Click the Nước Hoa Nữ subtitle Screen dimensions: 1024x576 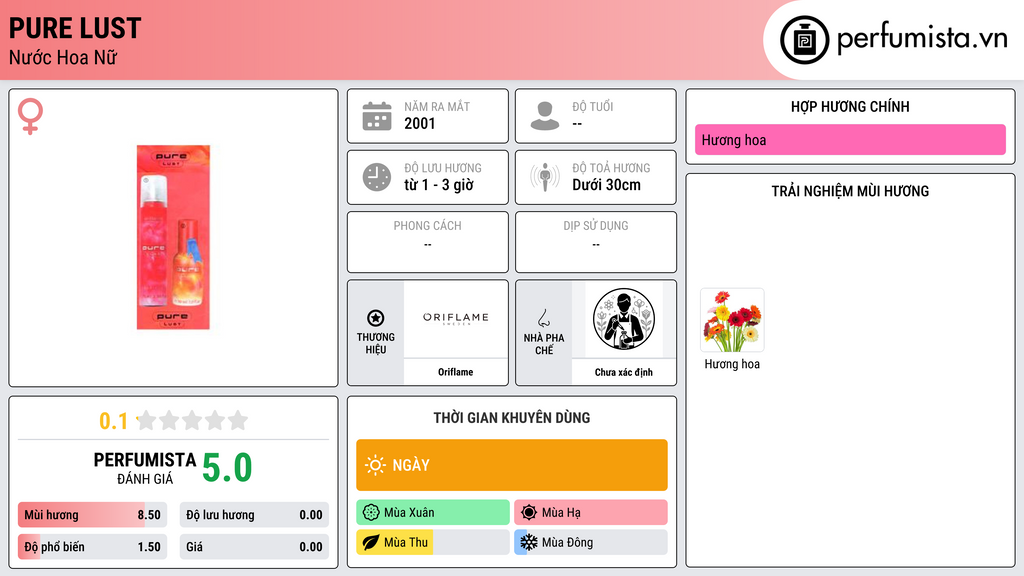tap(63, 57)
